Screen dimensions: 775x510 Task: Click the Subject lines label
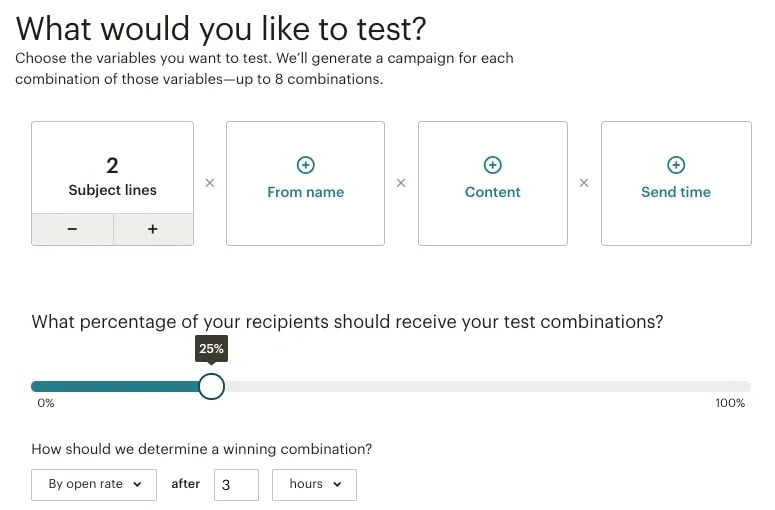coord(113,190)
